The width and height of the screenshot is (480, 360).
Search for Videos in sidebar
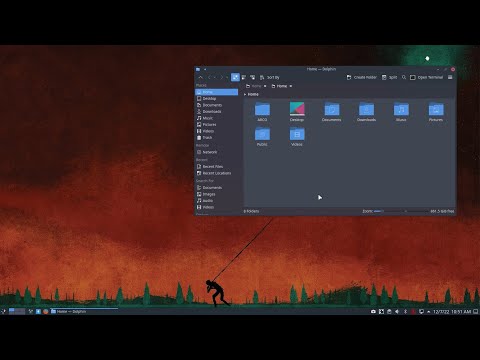[x=216, y=207]
